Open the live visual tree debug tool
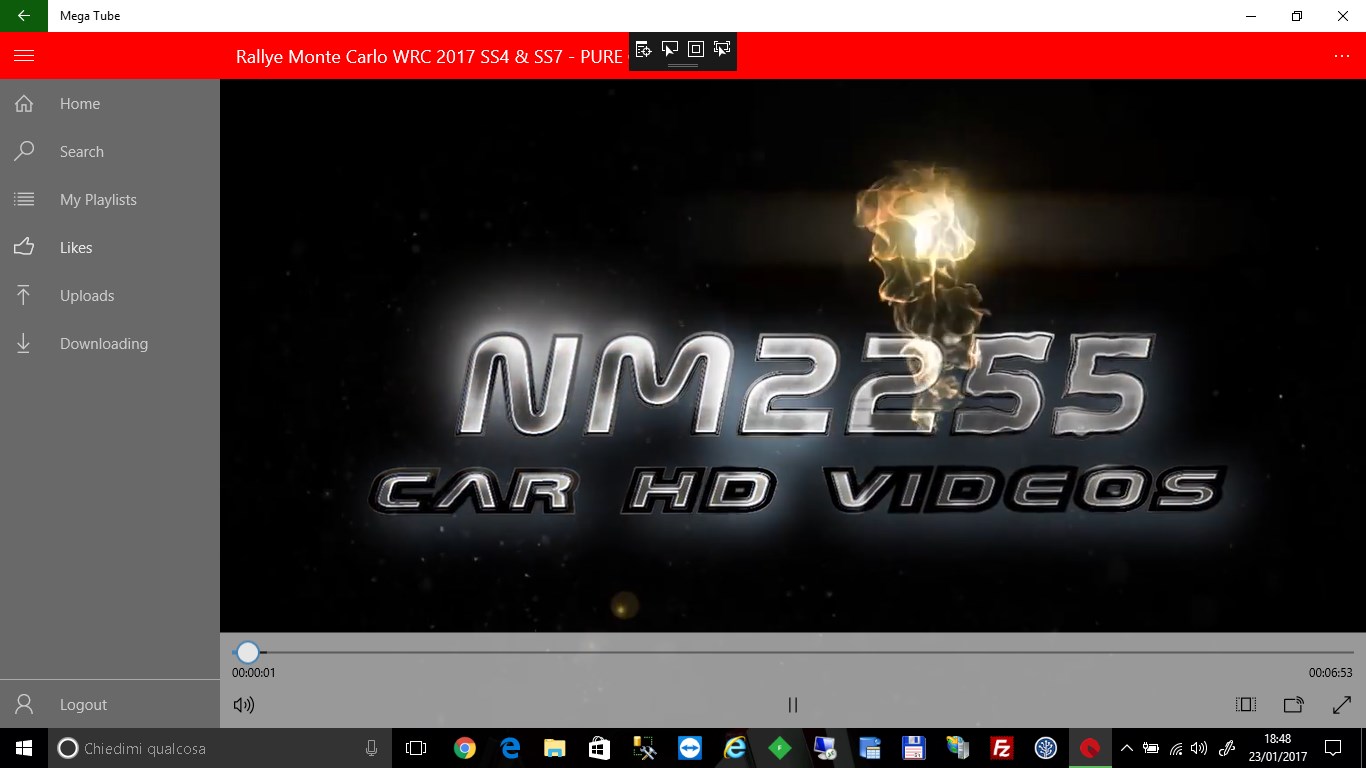Viewport: 1366px width, 768px height. (644, 49)
